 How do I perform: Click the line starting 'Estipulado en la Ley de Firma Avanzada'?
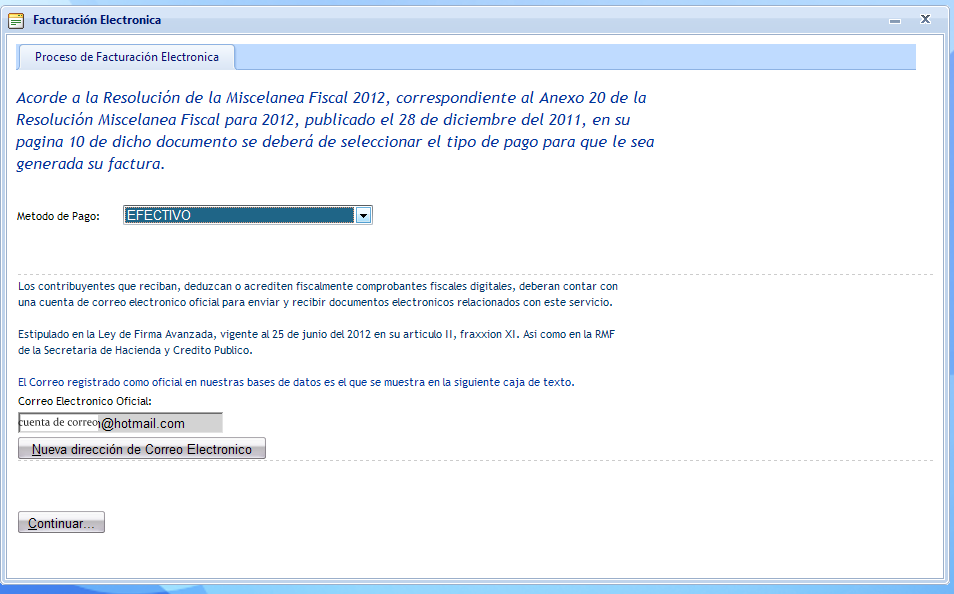[316, 334]
